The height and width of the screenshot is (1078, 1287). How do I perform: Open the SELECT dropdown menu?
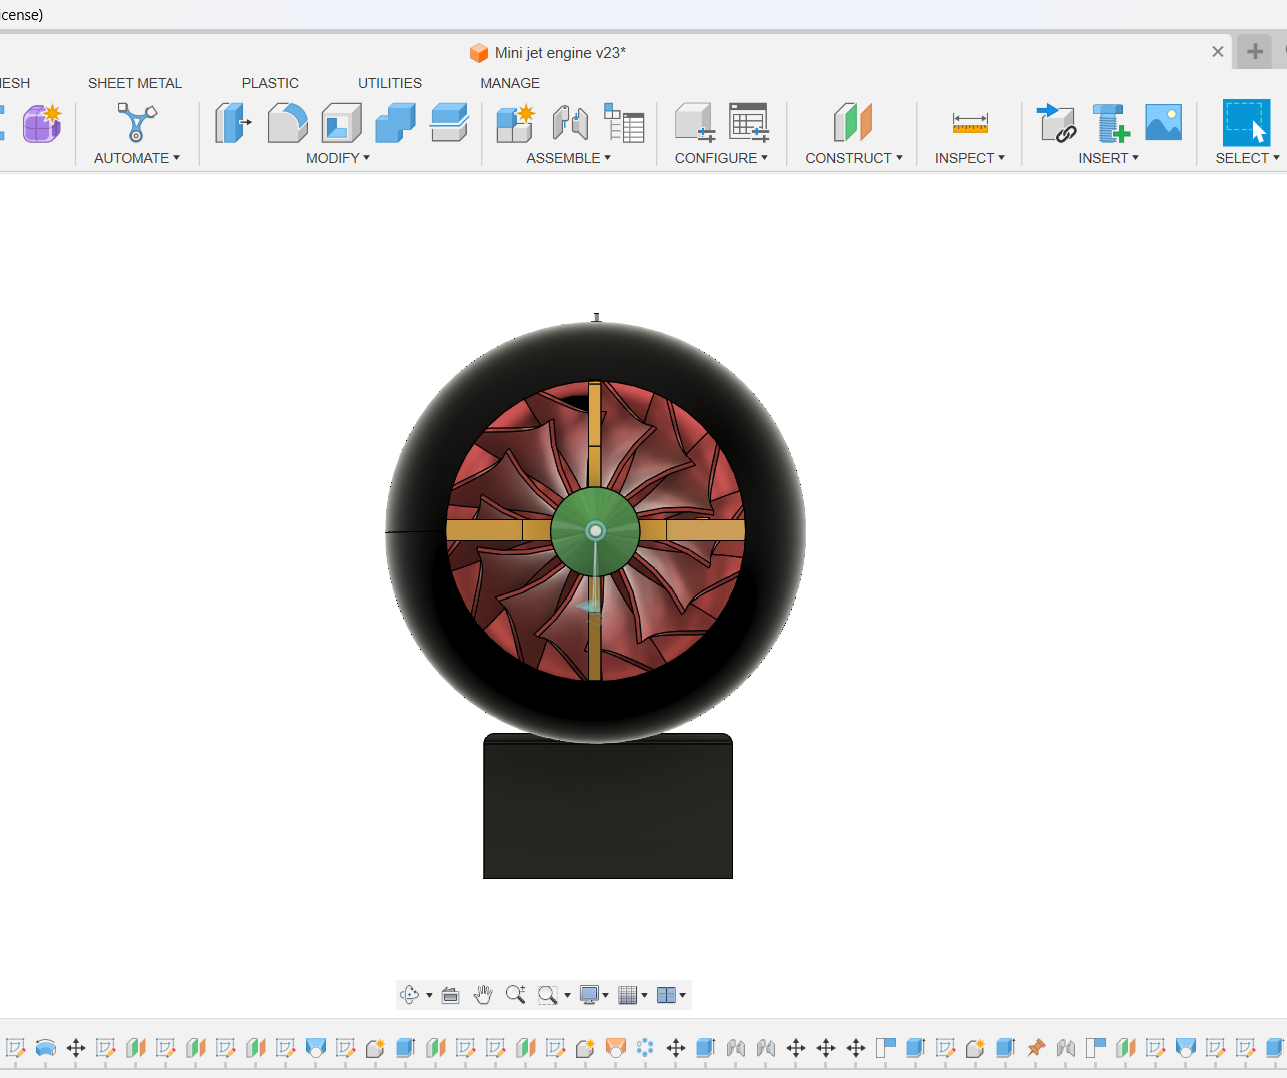point(1248,158)
